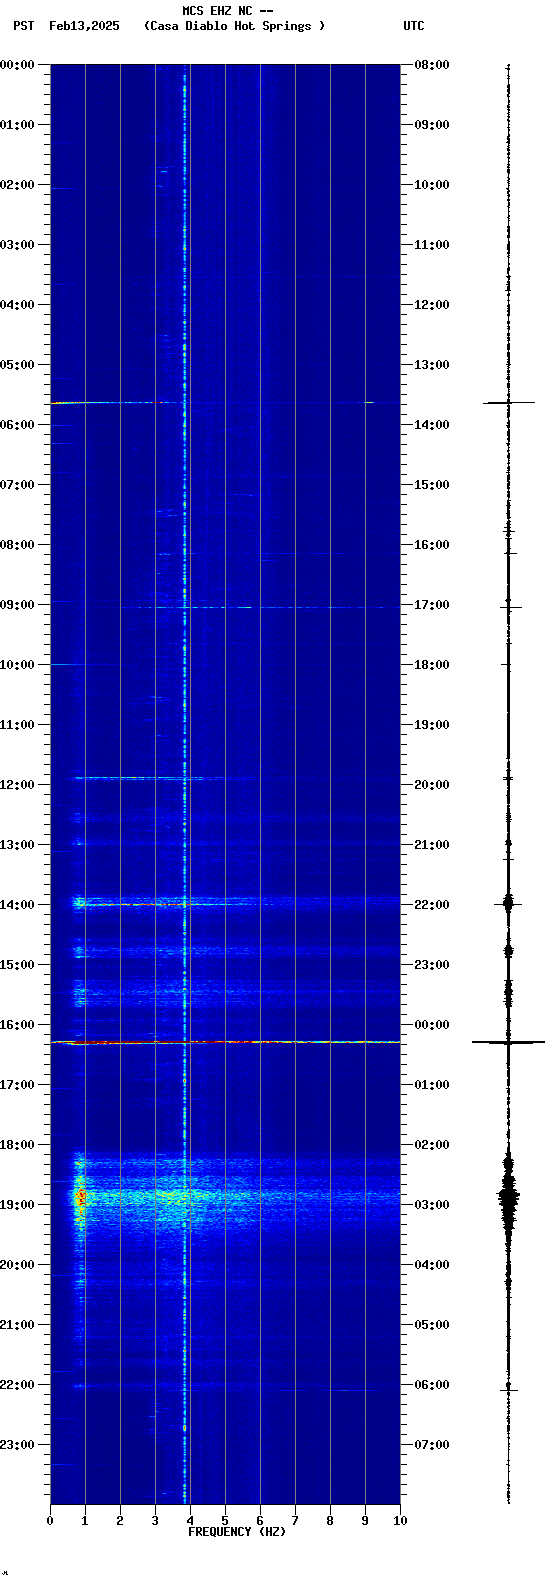Click frequency axis tick label '8'
This screenshot has width=552, height=1584.
tap(330, 1521)
